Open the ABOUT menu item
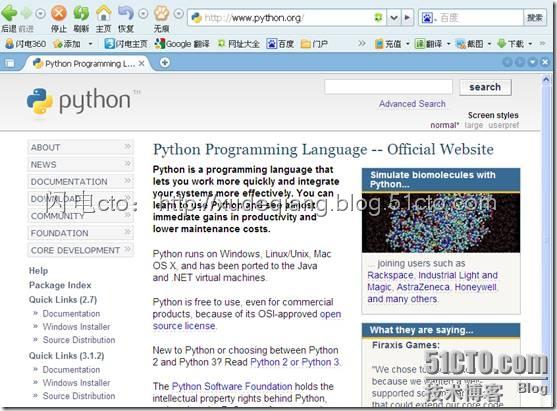 (x=81, y=147)
